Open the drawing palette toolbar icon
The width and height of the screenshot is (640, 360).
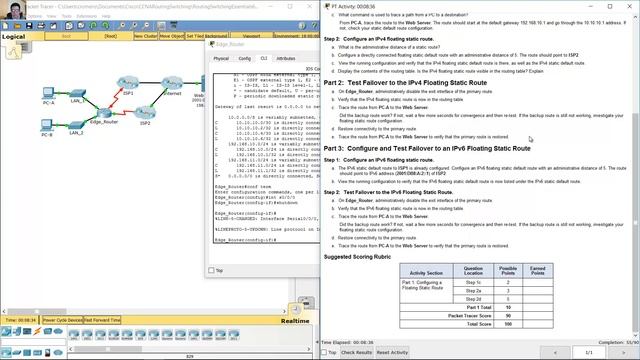pyautogui.click(x=162, y=26)
